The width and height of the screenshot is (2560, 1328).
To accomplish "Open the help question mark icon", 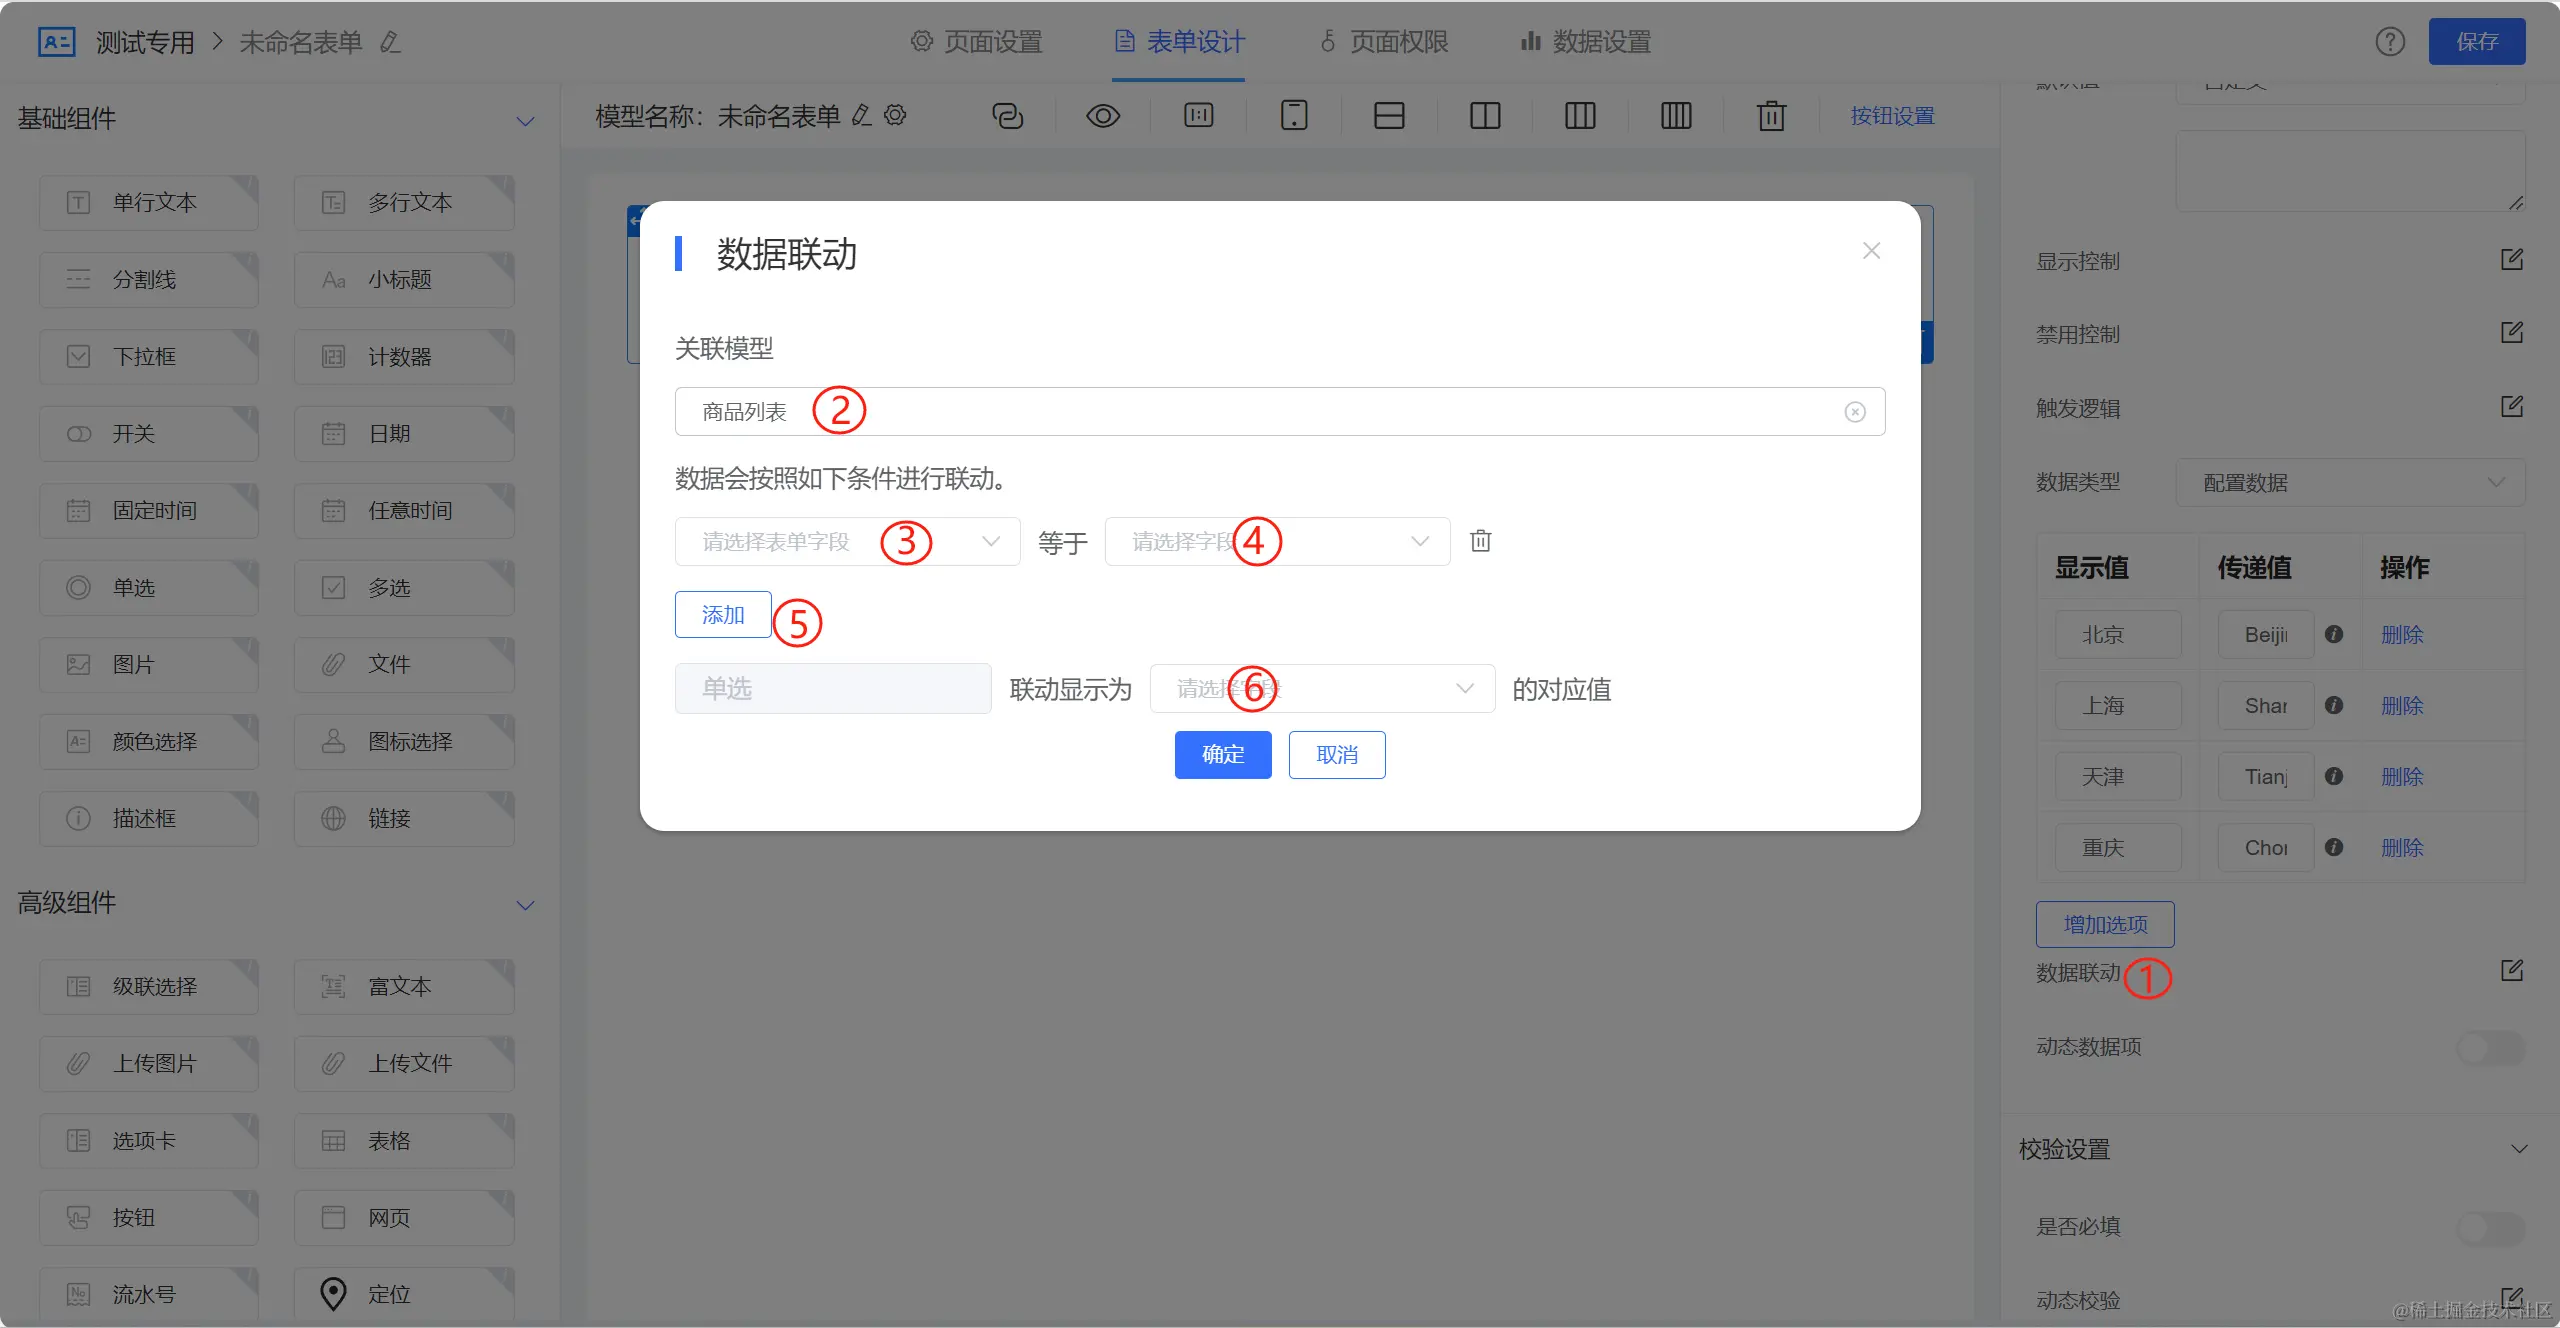I will (2390, 42).
